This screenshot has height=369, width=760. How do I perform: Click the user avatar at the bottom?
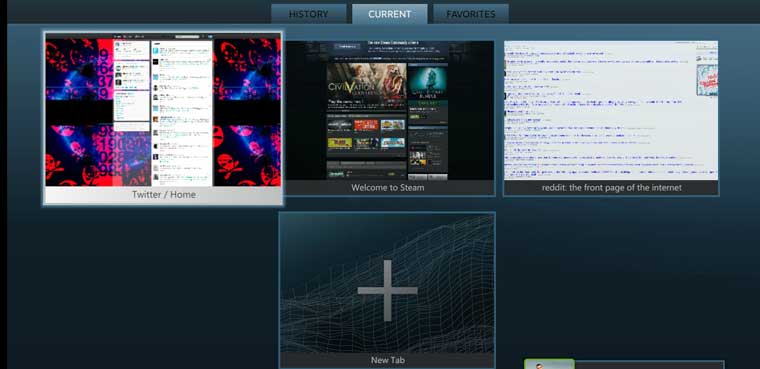[549, 365]
